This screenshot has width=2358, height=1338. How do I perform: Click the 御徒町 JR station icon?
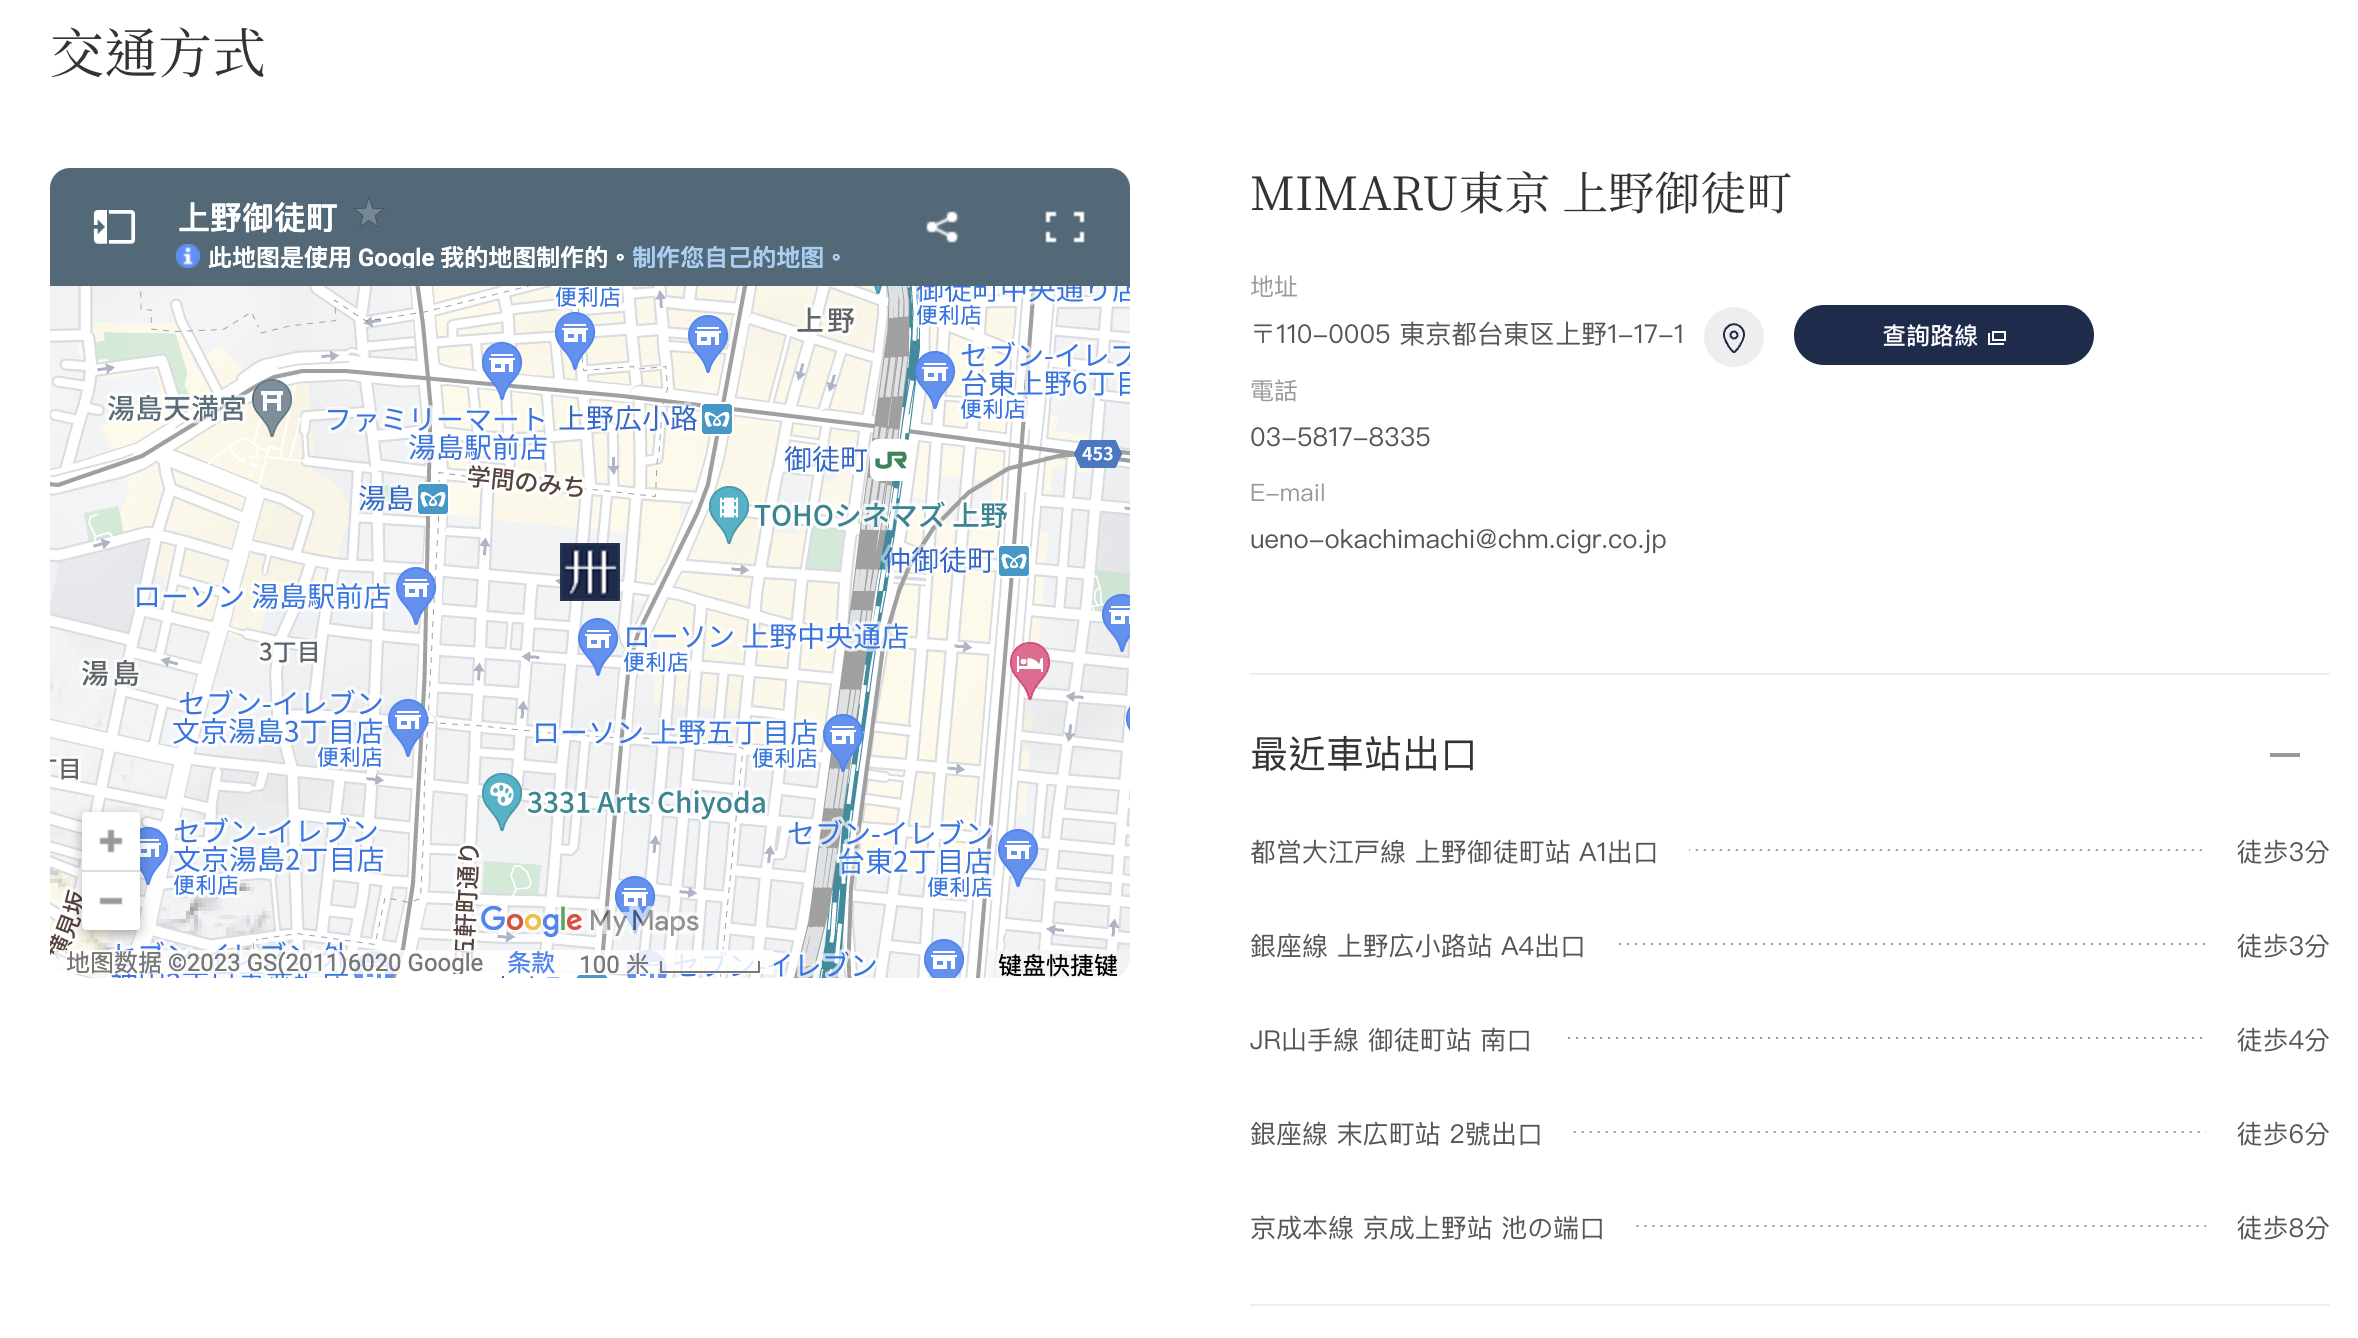pyautogui.click(x=890, y=460)
